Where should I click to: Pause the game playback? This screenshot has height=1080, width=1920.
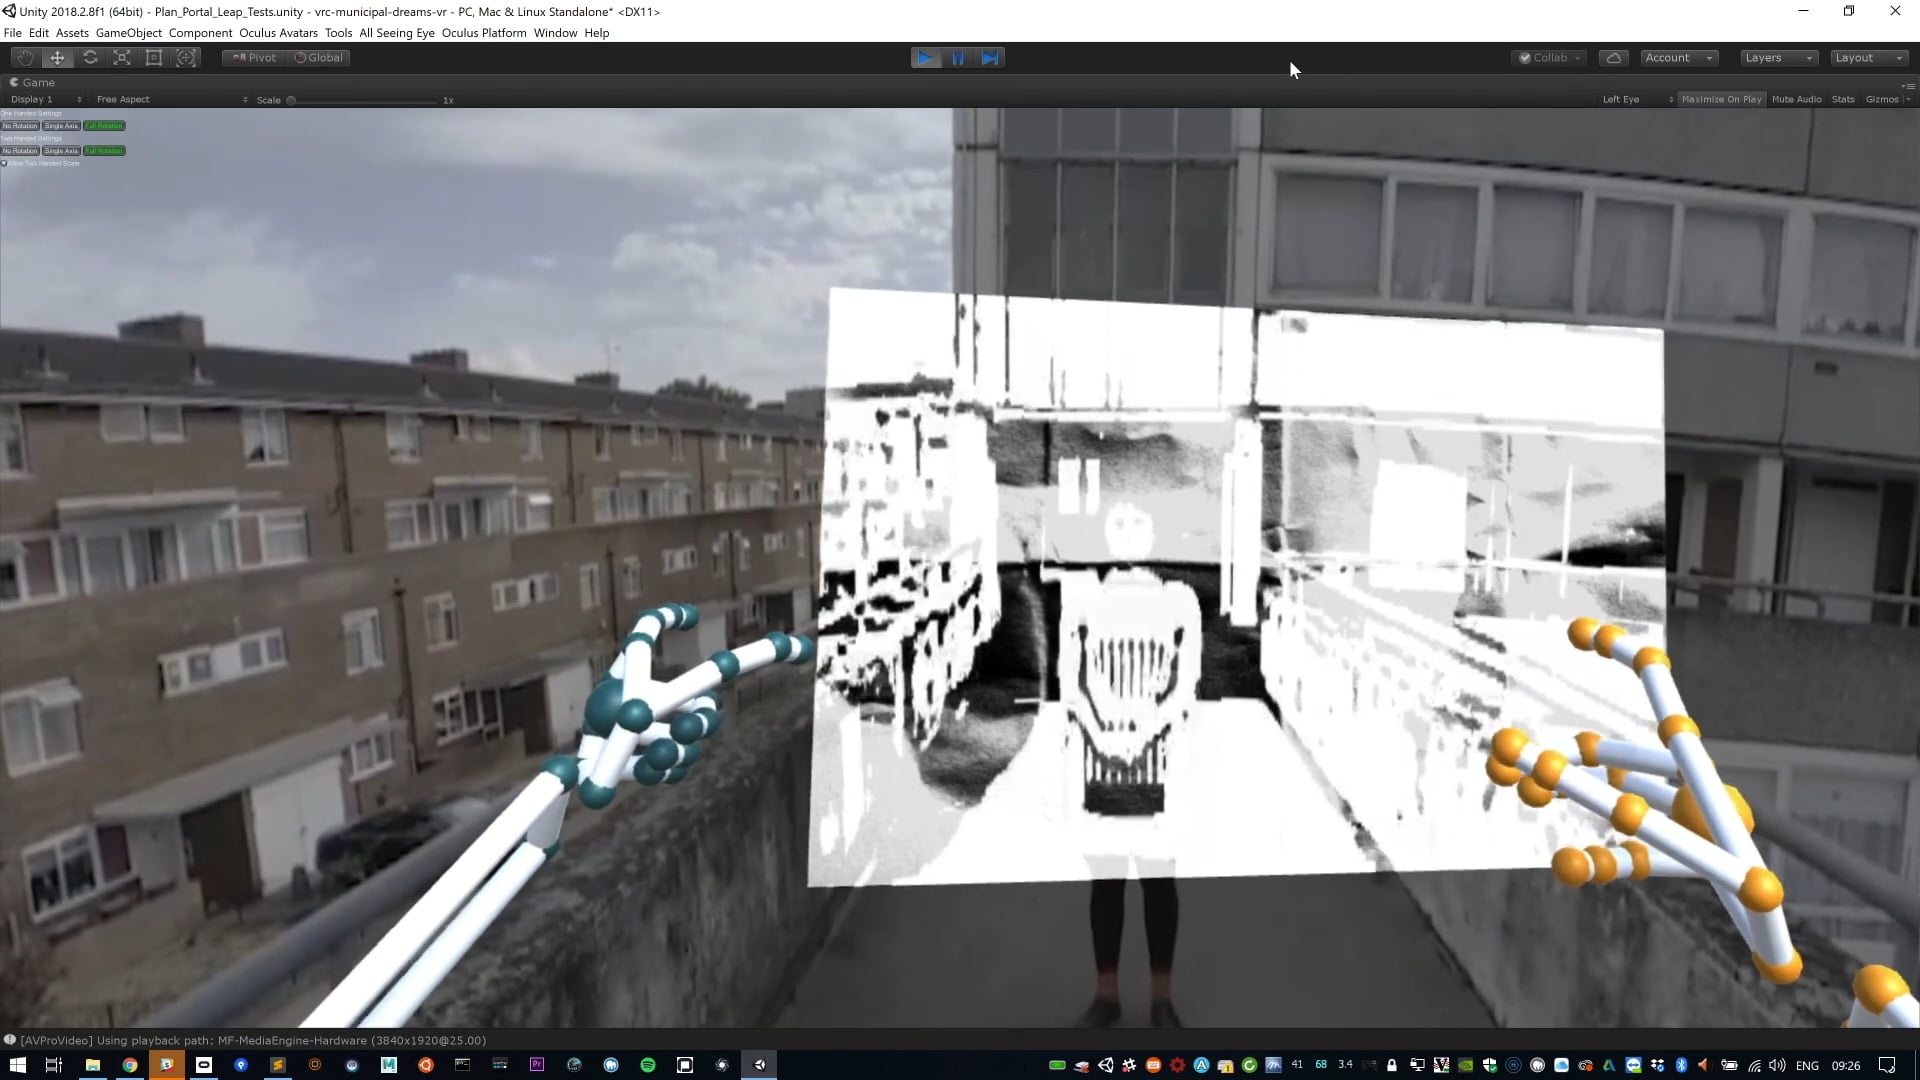(x=958, y=58)
